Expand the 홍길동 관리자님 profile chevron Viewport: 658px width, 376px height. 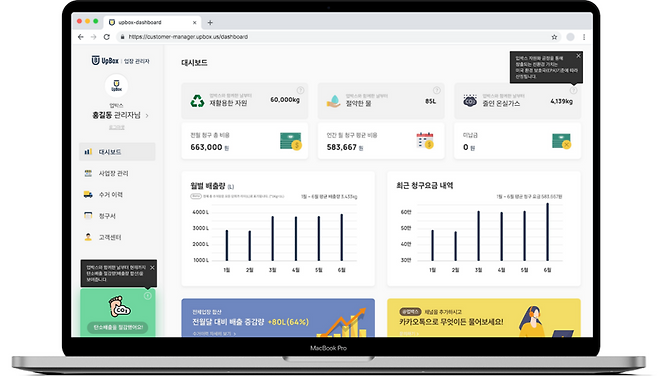[x=147, y=115]
